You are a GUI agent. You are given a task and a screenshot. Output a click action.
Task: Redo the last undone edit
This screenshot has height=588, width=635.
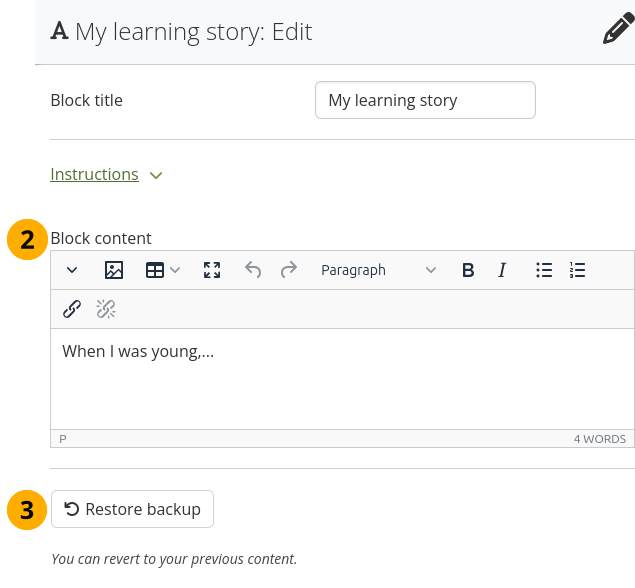[288, 270]
